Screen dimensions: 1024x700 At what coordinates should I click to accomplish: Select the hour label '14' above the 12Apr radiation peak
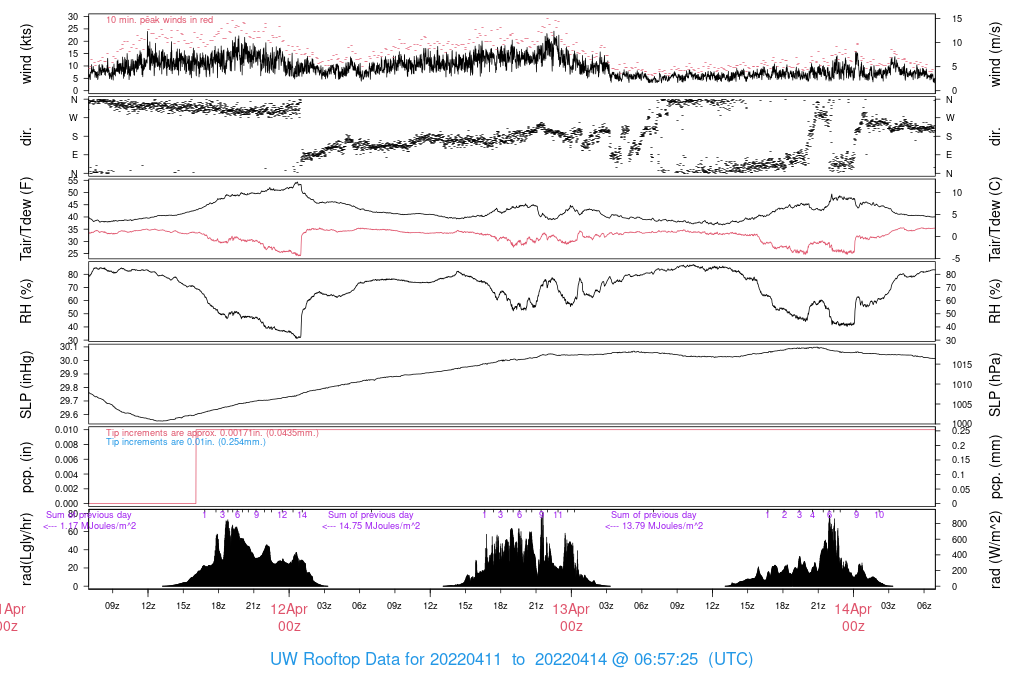pyautogui.click(x=302, y=515)
